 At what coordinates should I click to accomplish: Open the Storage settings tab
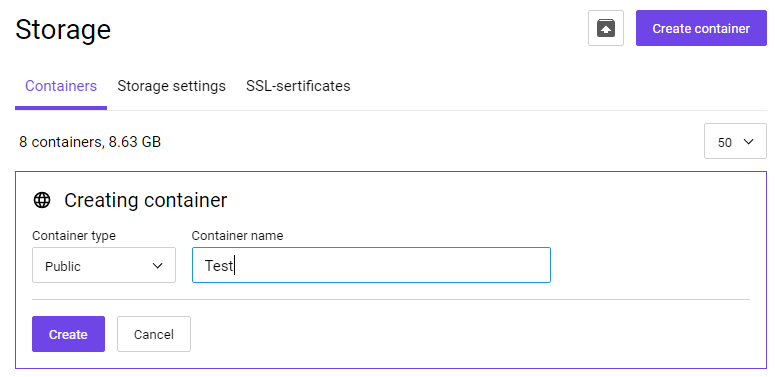pyautogui.click(x=171, y=86)
